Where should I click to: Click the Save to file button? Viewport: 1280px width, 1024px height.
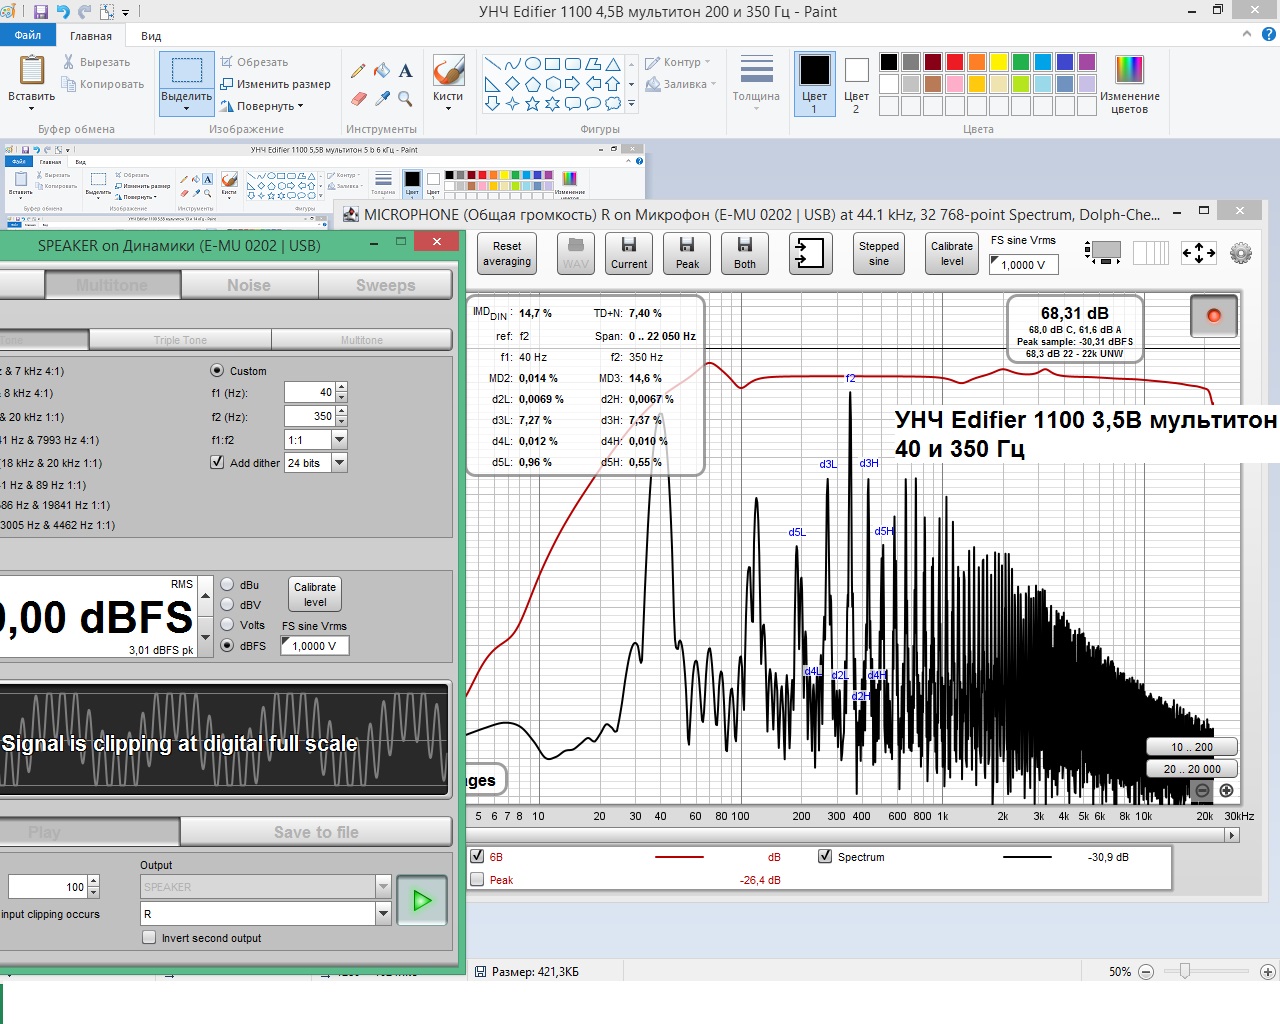tap(316, 832)
